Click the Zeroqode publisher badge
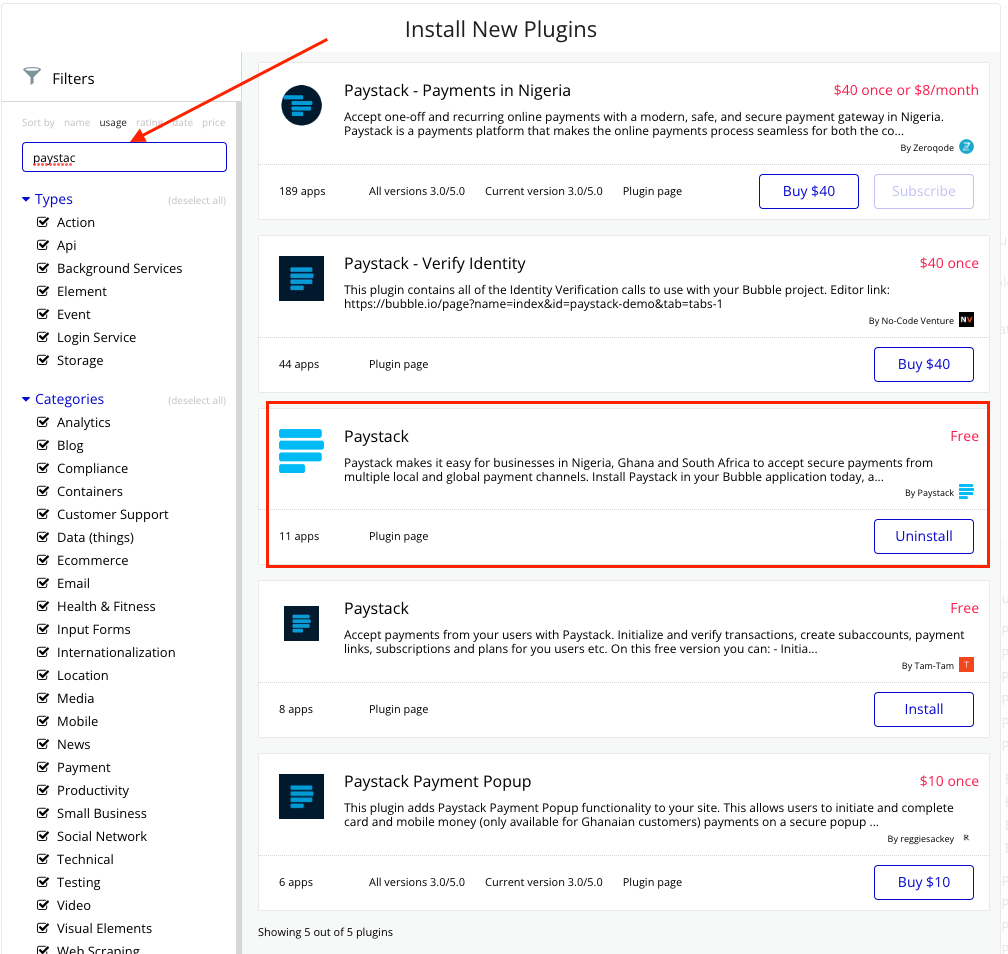 coord(966,146)
